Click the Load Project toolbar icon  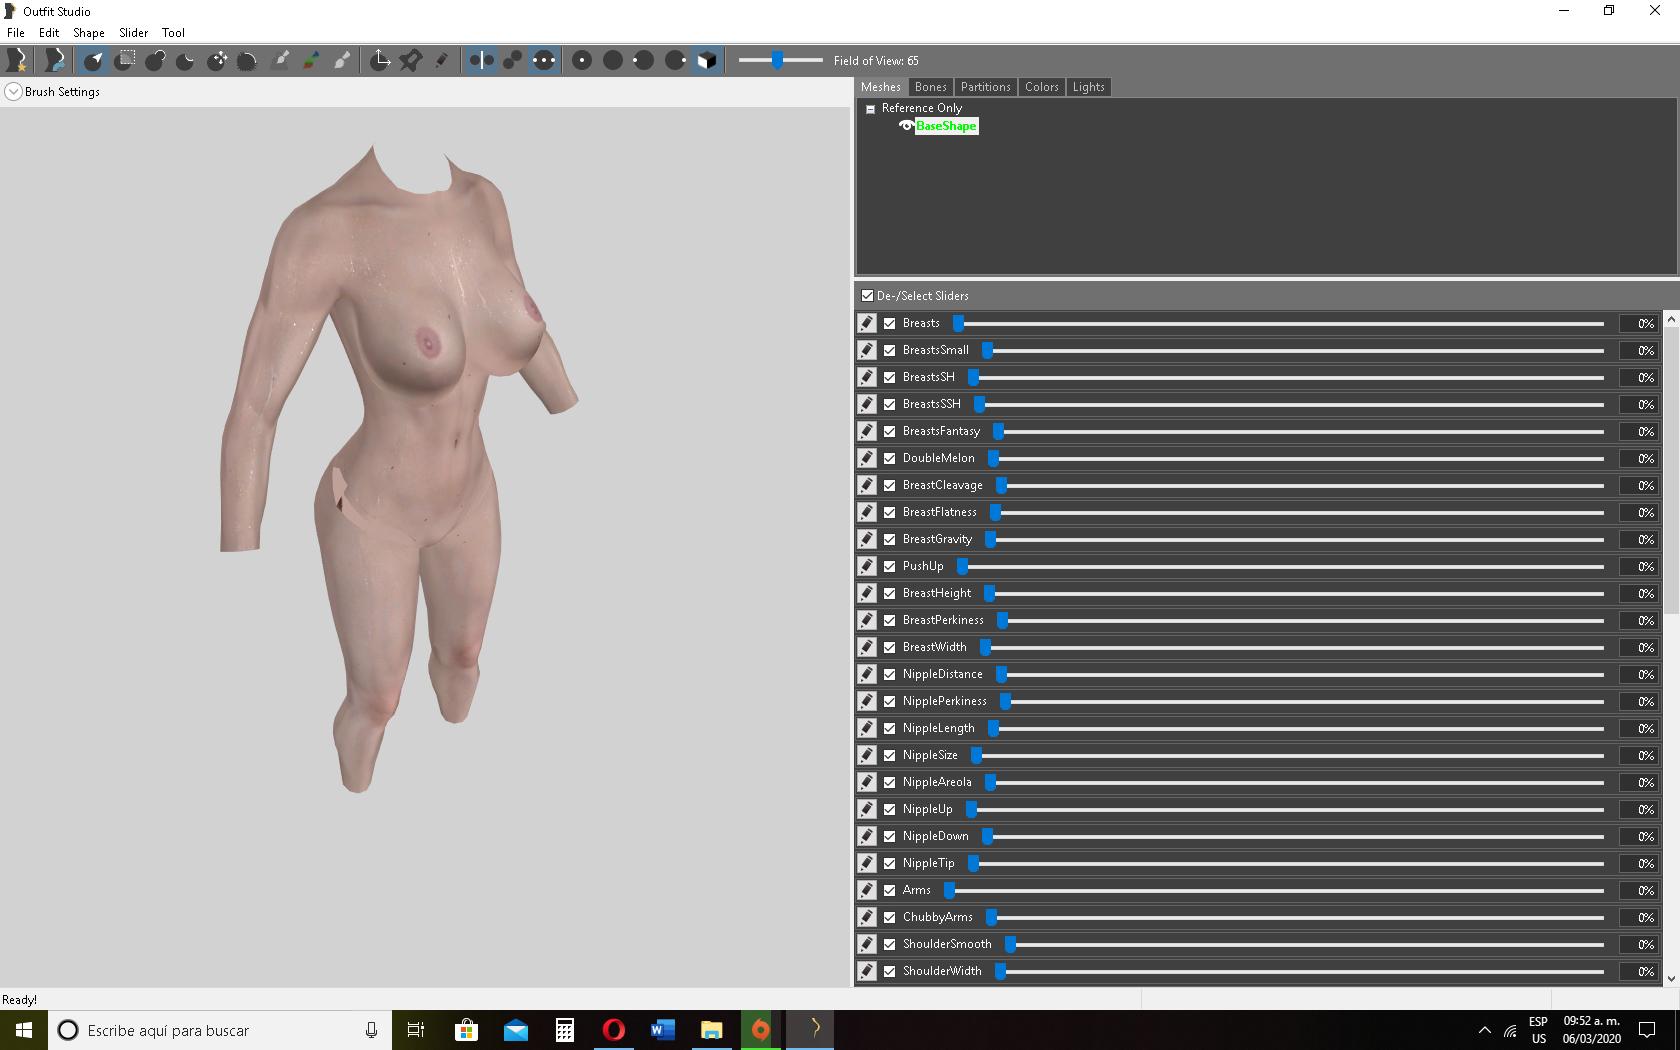(x=55, y=60)
